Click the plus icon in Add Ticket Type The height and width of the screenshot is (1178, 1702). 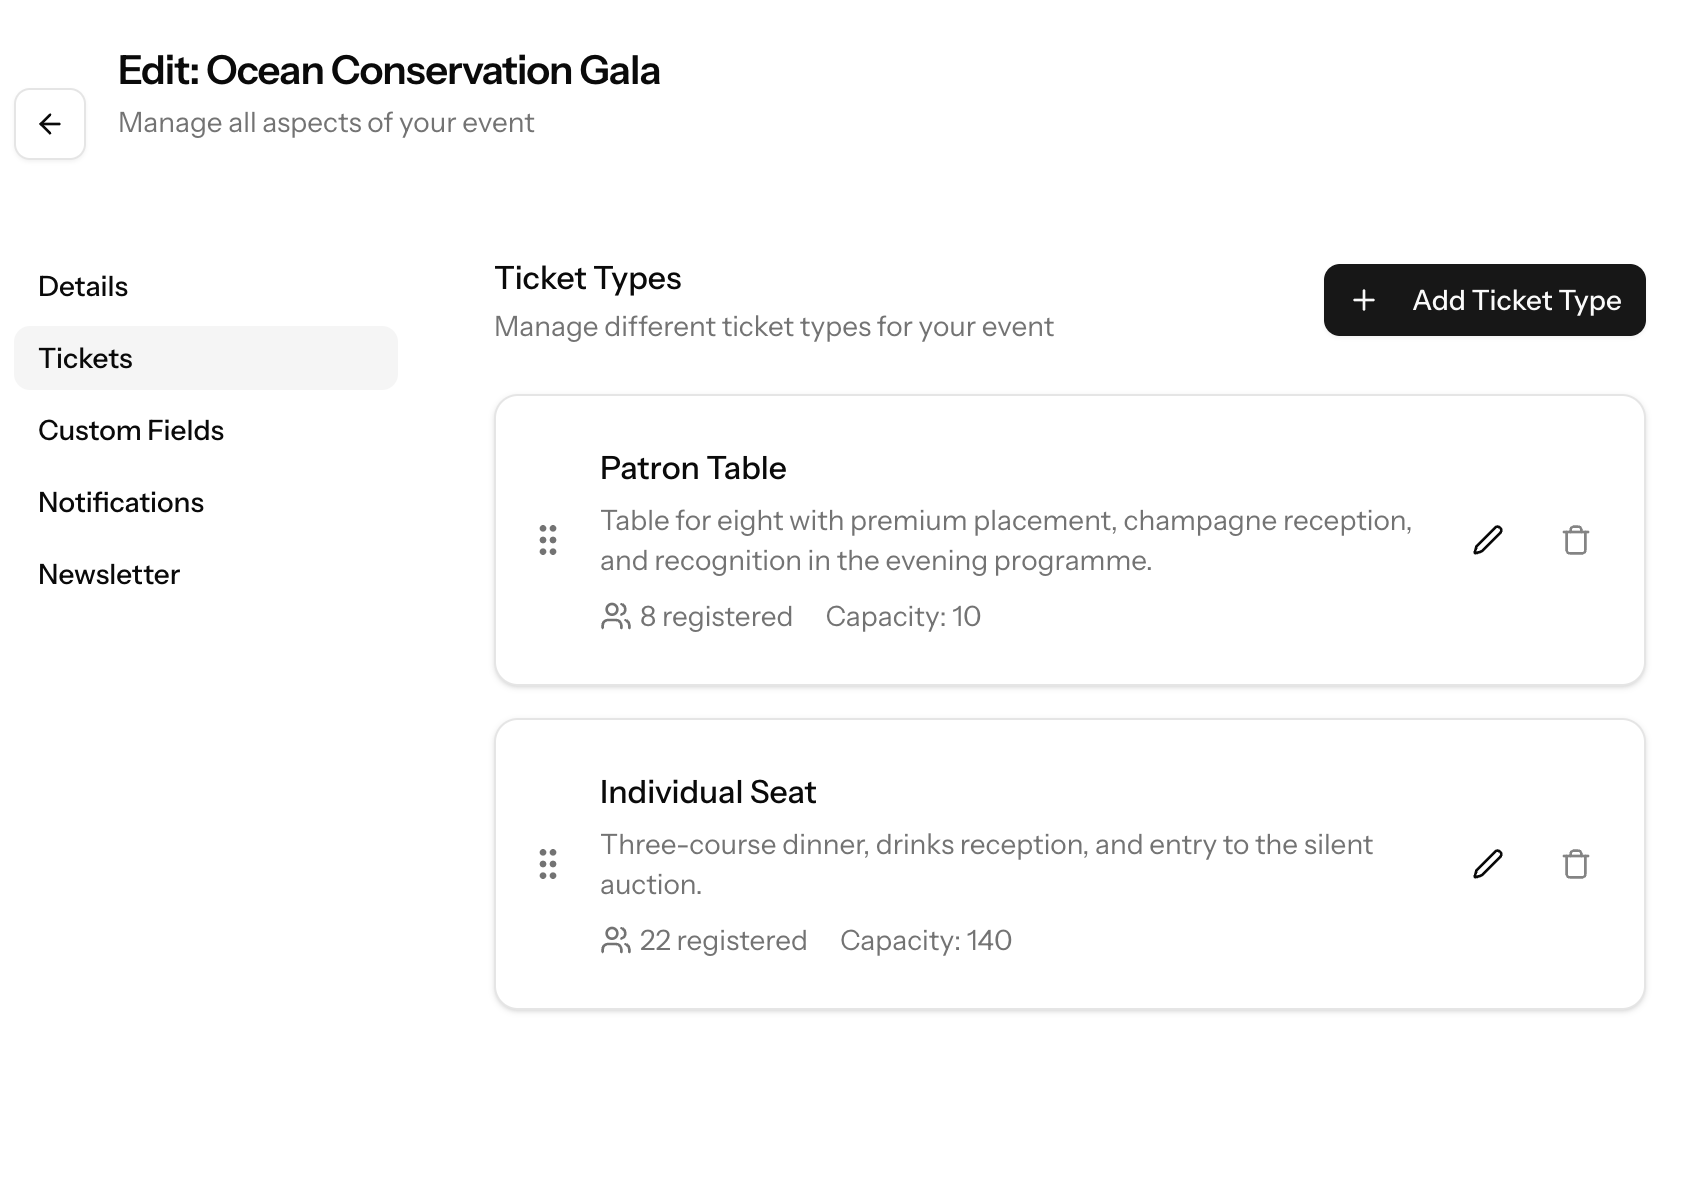(1364, 300)
